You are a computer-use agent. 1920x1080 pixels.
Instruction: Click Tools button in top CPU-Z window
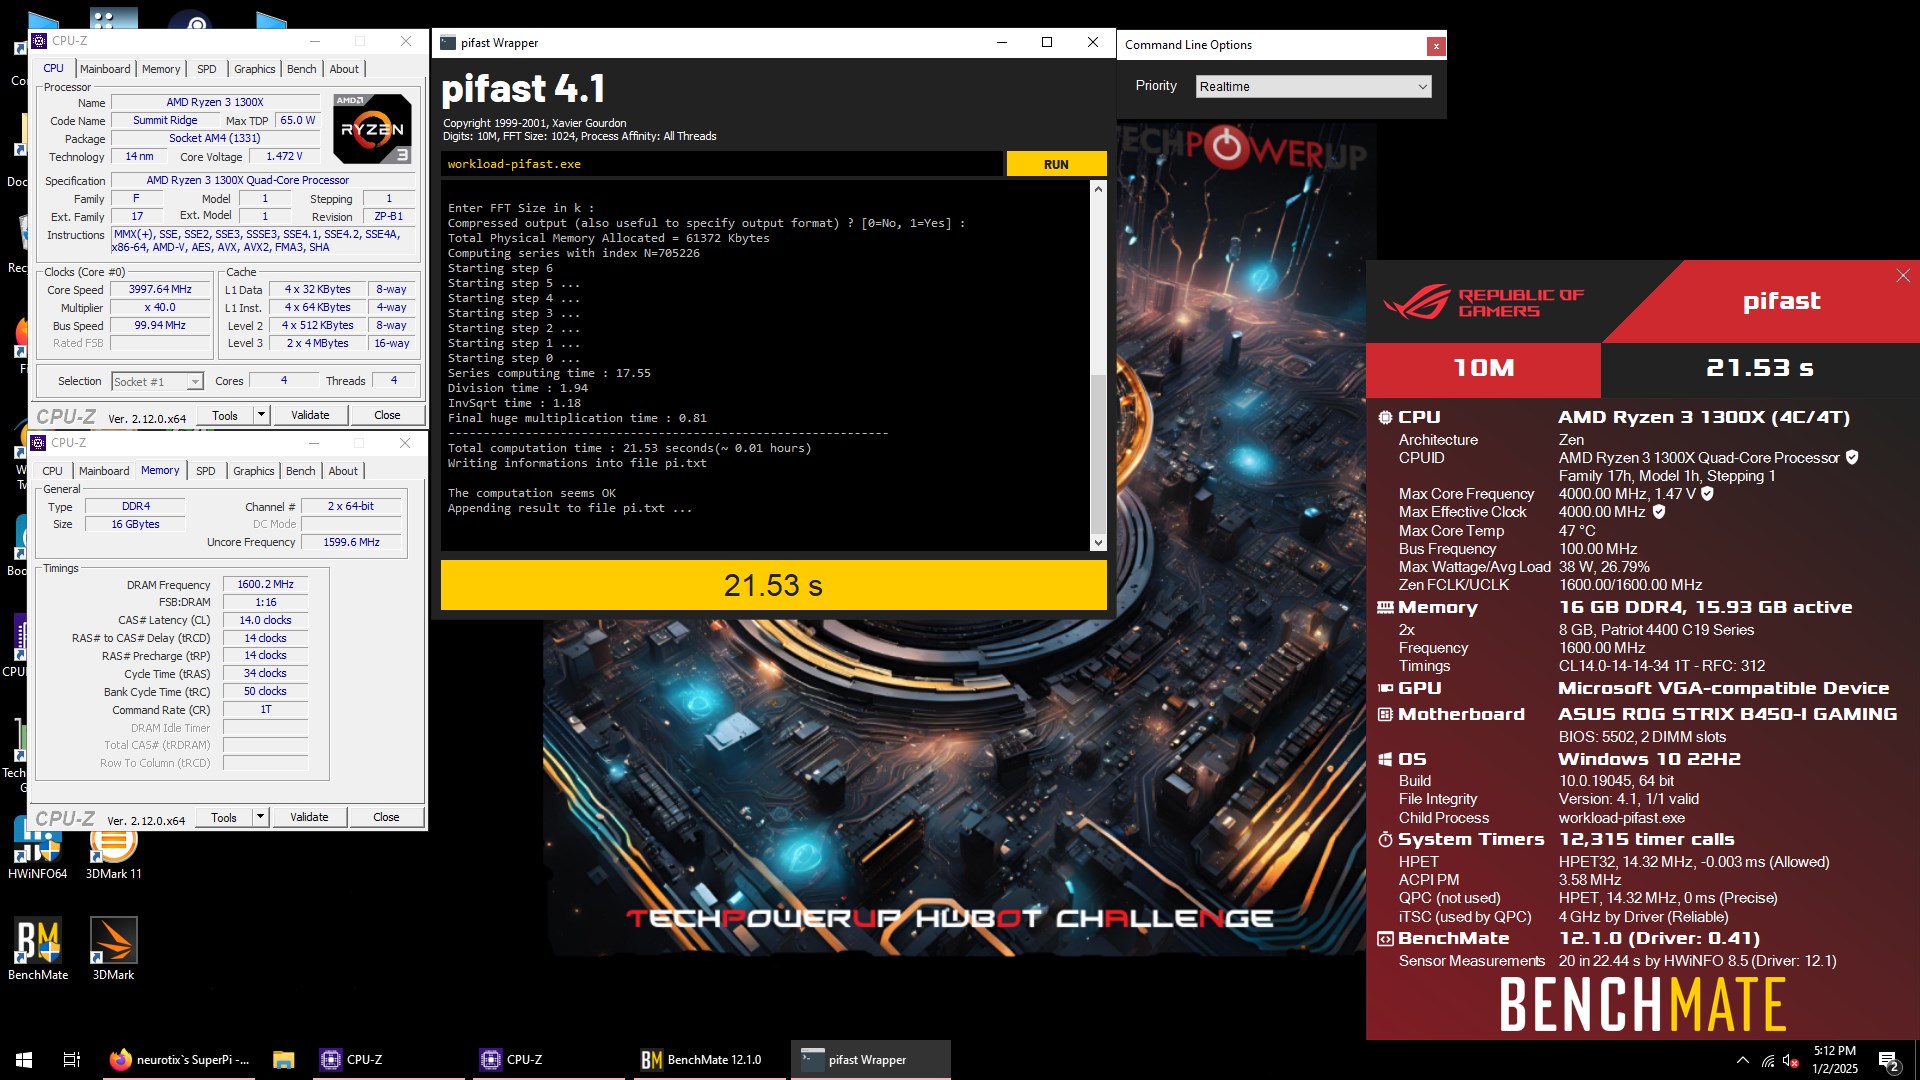point(225,415)
